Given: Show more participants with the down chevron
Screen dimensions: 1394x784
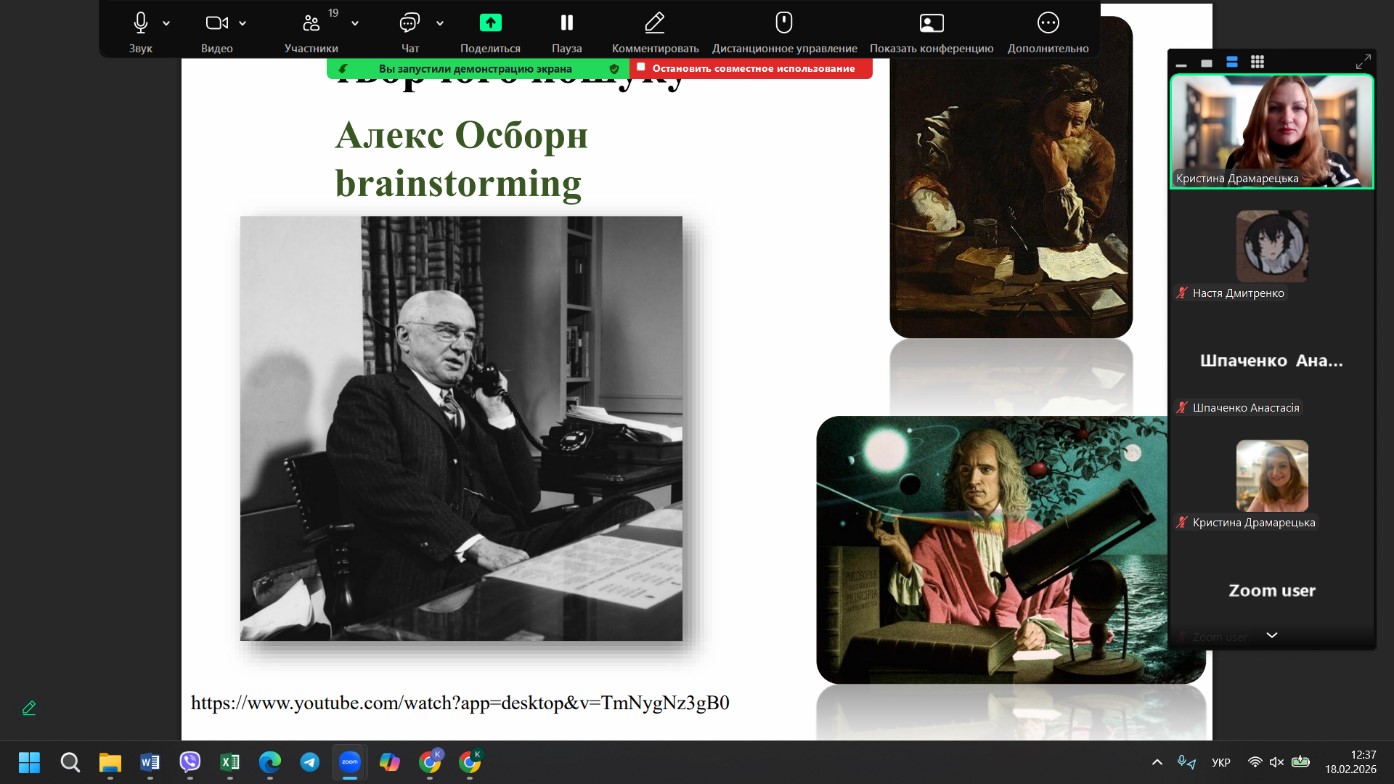Looking at the screenshot, I should tap(1272, 635).
